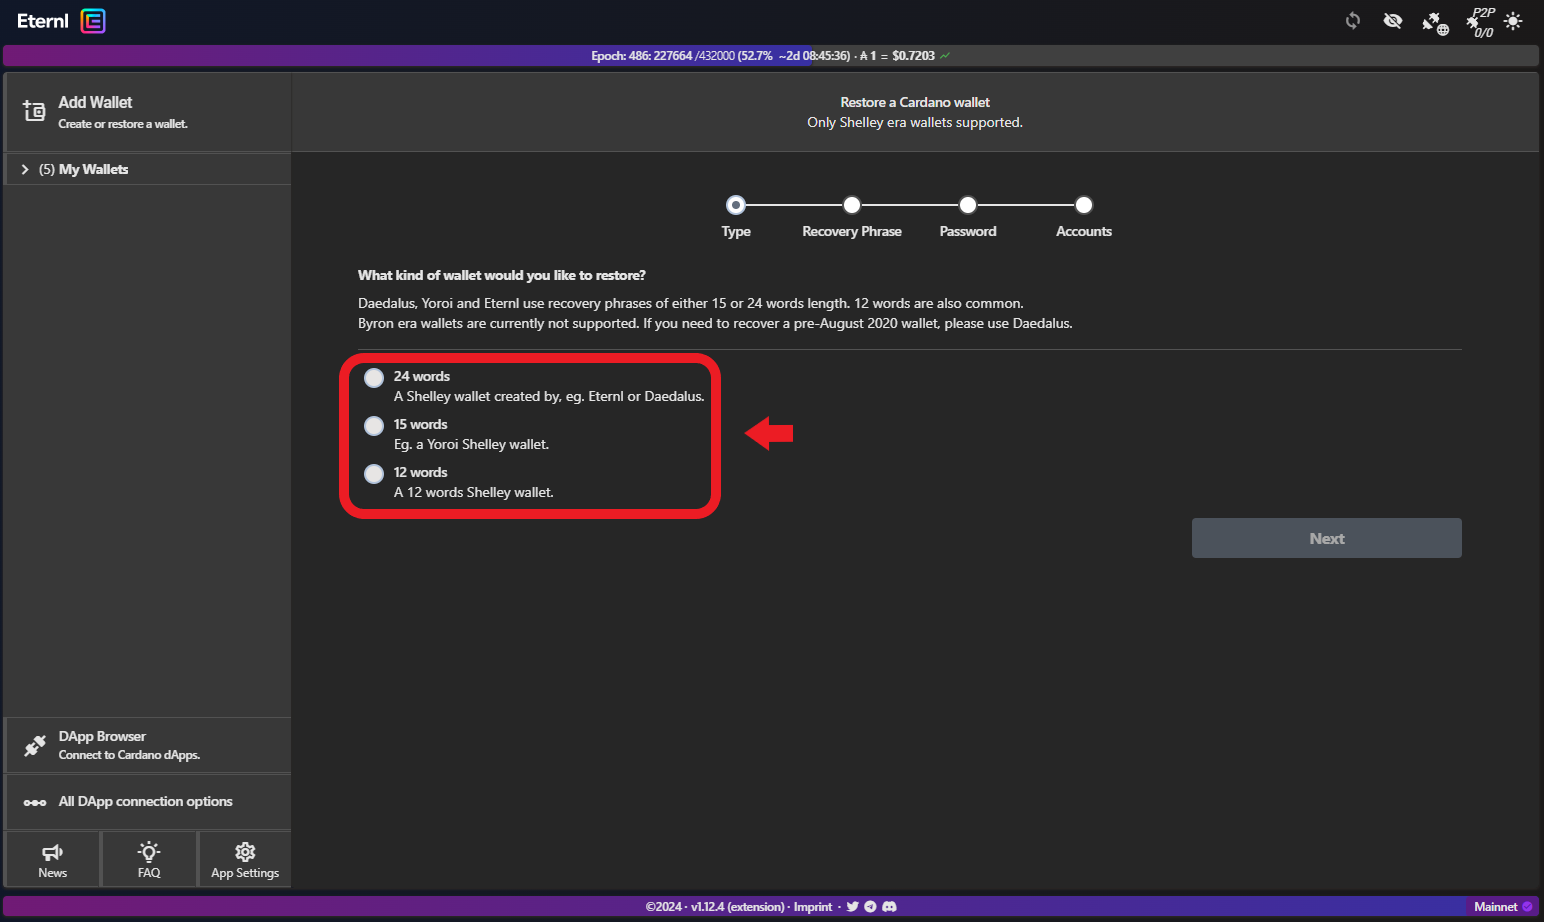Click the Next button
This screenshot has width=1544, height=922.
click(x=1327, y=538)
